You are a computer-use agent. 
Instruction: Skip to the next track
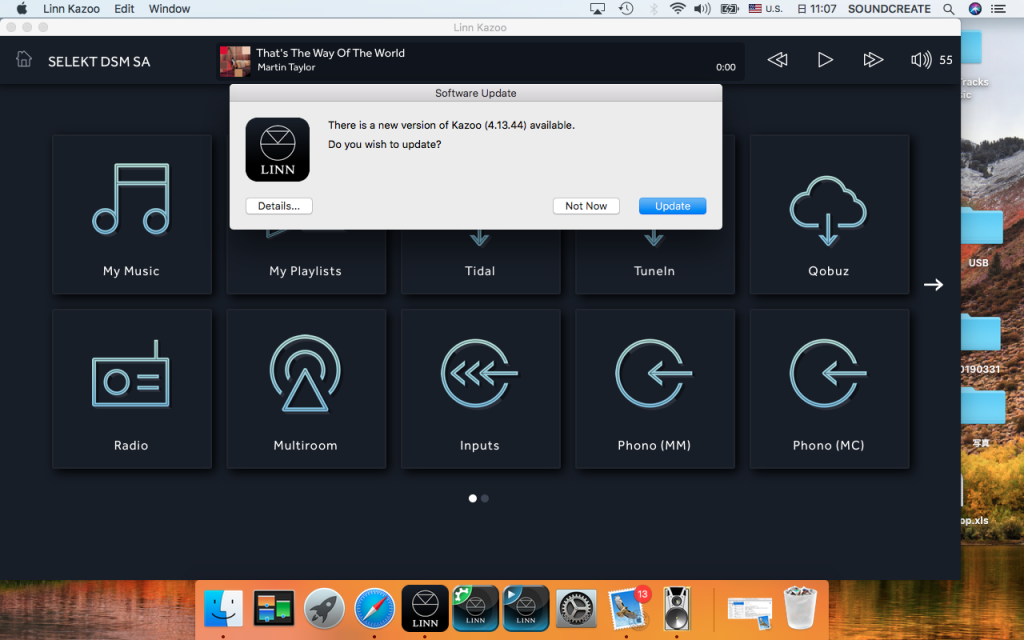coord(873,60)
